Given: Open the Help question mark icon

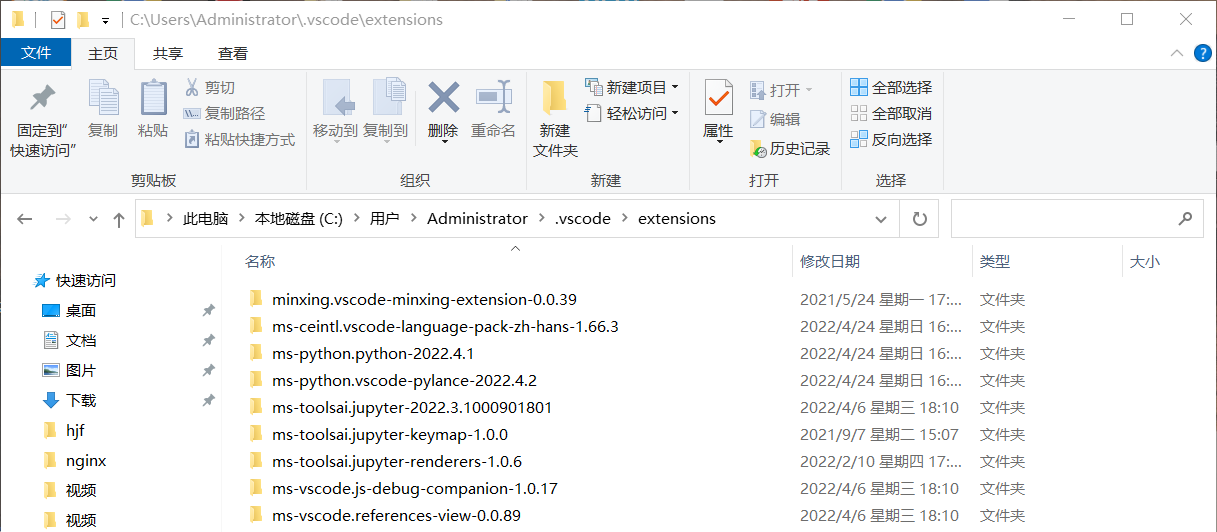Looking at the screenshot, I should (1202, 53).
